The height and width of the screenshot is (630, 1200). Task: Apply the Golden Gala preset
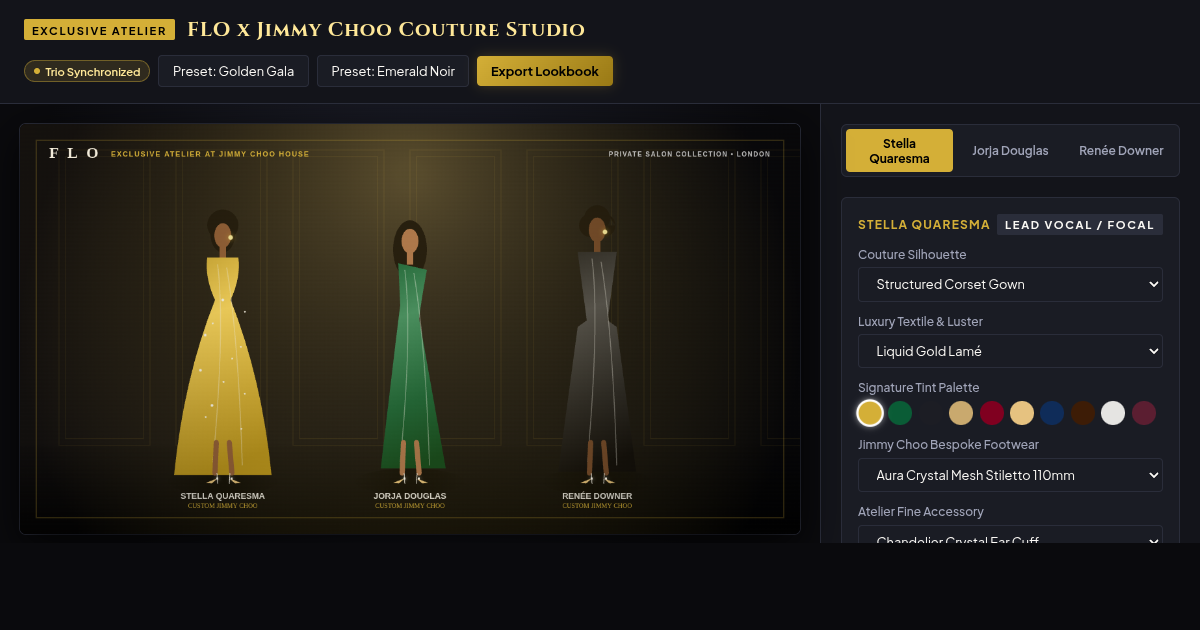coord(233,71)
